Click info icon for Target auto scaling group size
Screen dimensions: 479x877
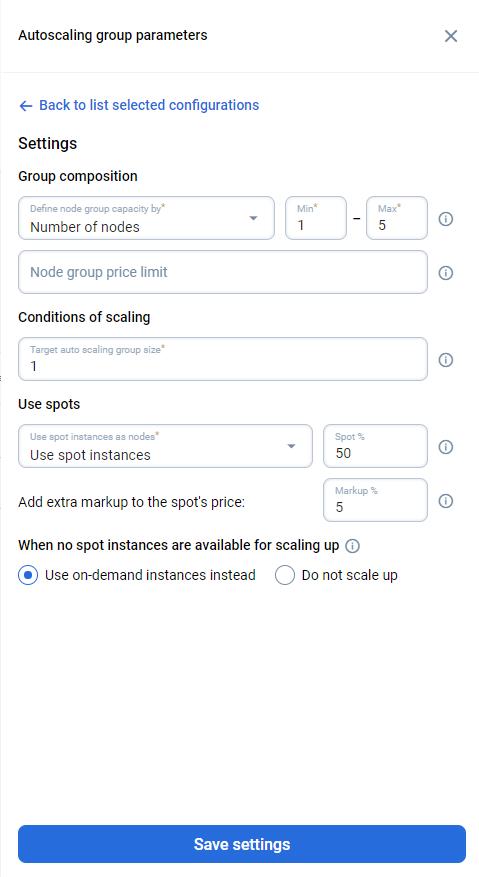click(x=445, y=360)
